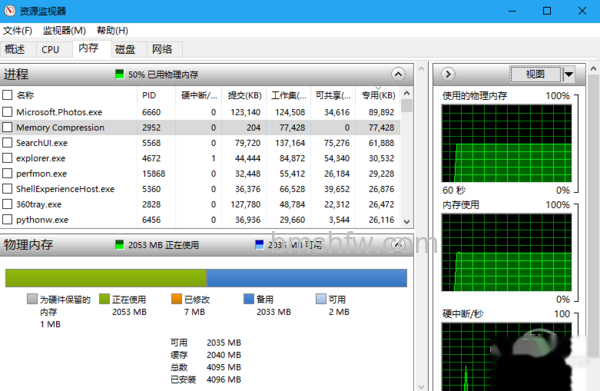Click the light blue 可用 legend swatch
Screen dimensions: 600x391
[321, 299]
